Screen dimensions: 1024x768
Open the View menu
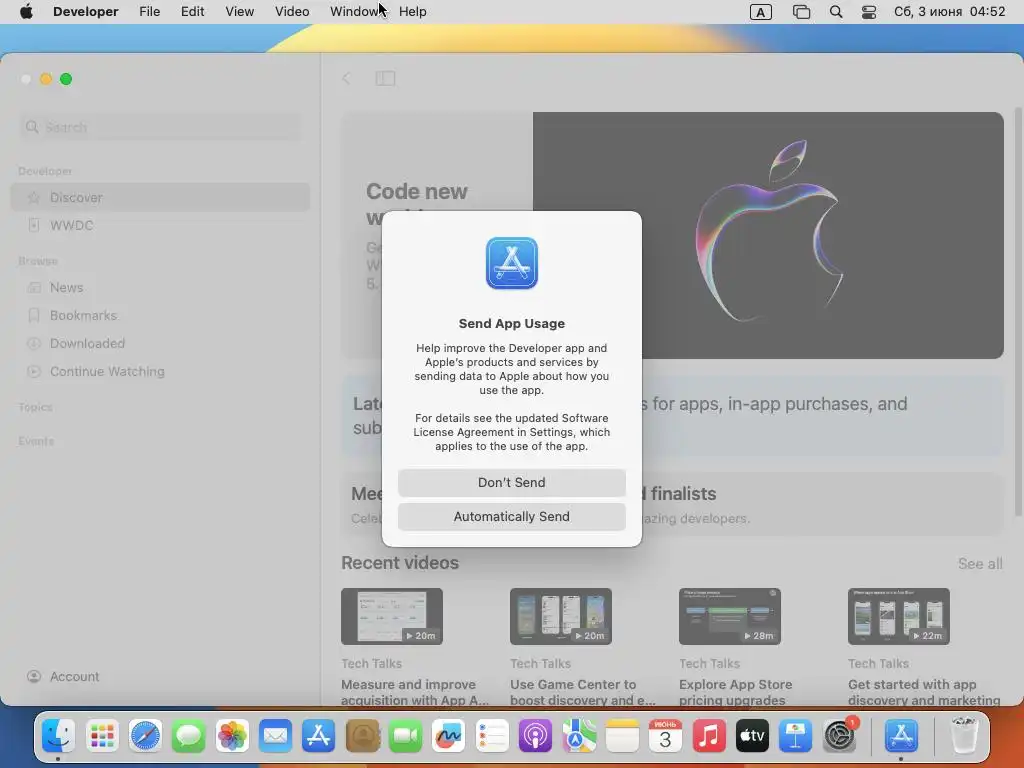[240, 12]
